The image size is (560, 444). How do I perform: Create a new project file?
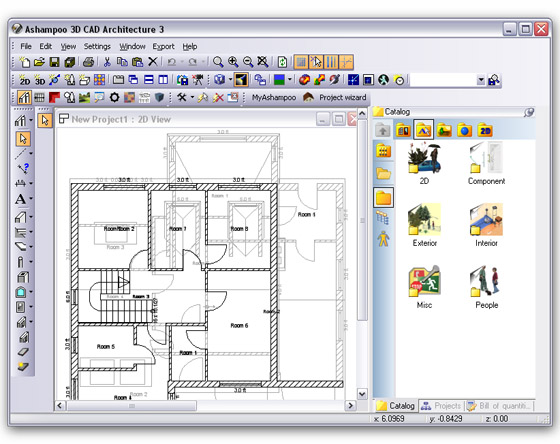click(24, 62)
